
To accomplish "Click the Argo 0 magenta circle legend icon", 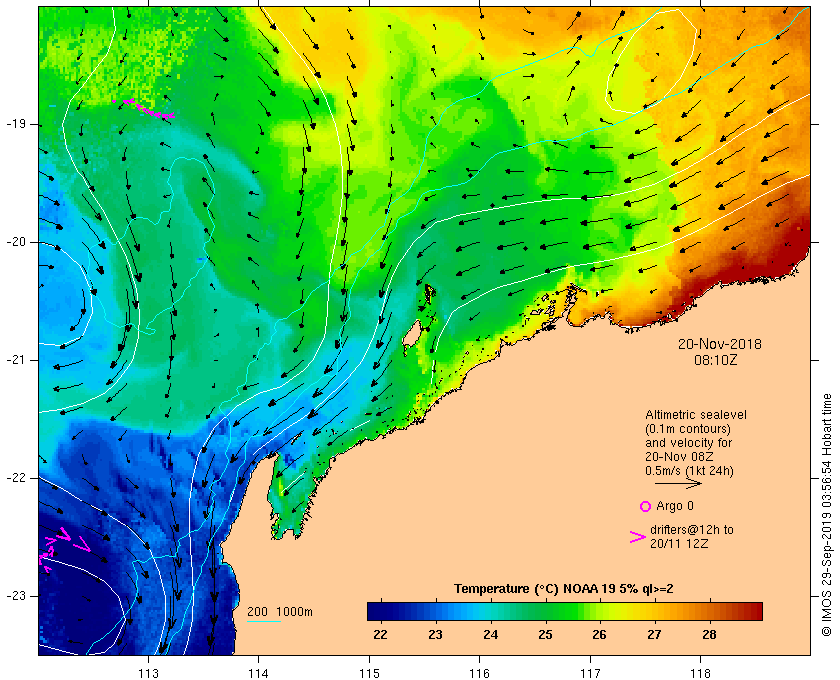I will click(x=645, y=506).
